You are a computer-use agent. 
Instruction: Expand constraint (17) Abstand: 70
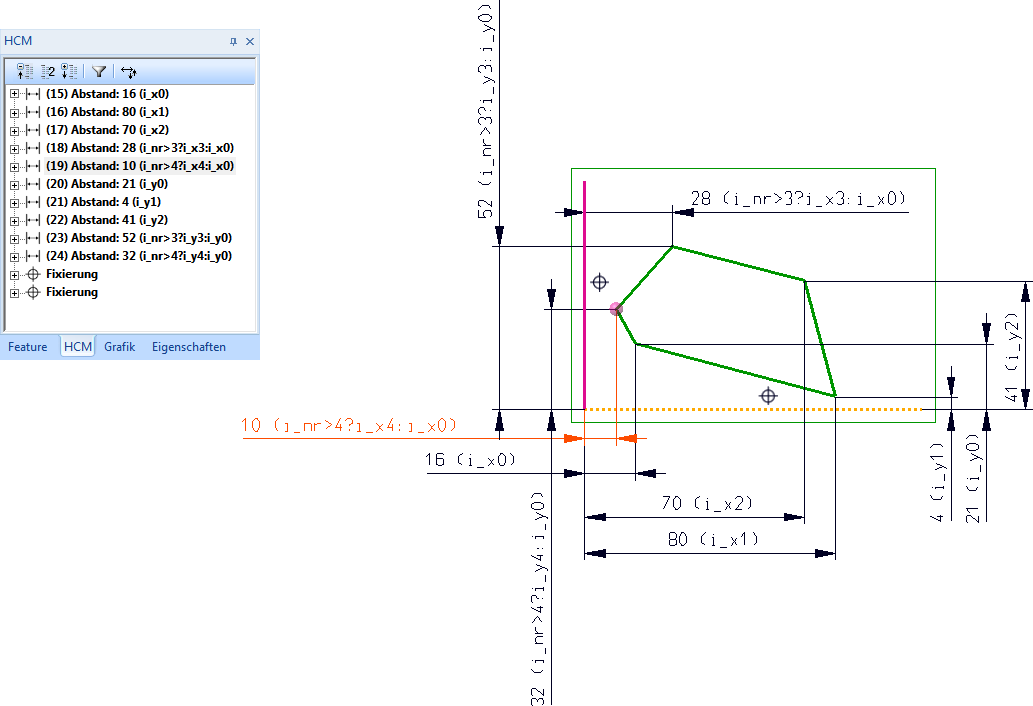coord(14,130)
